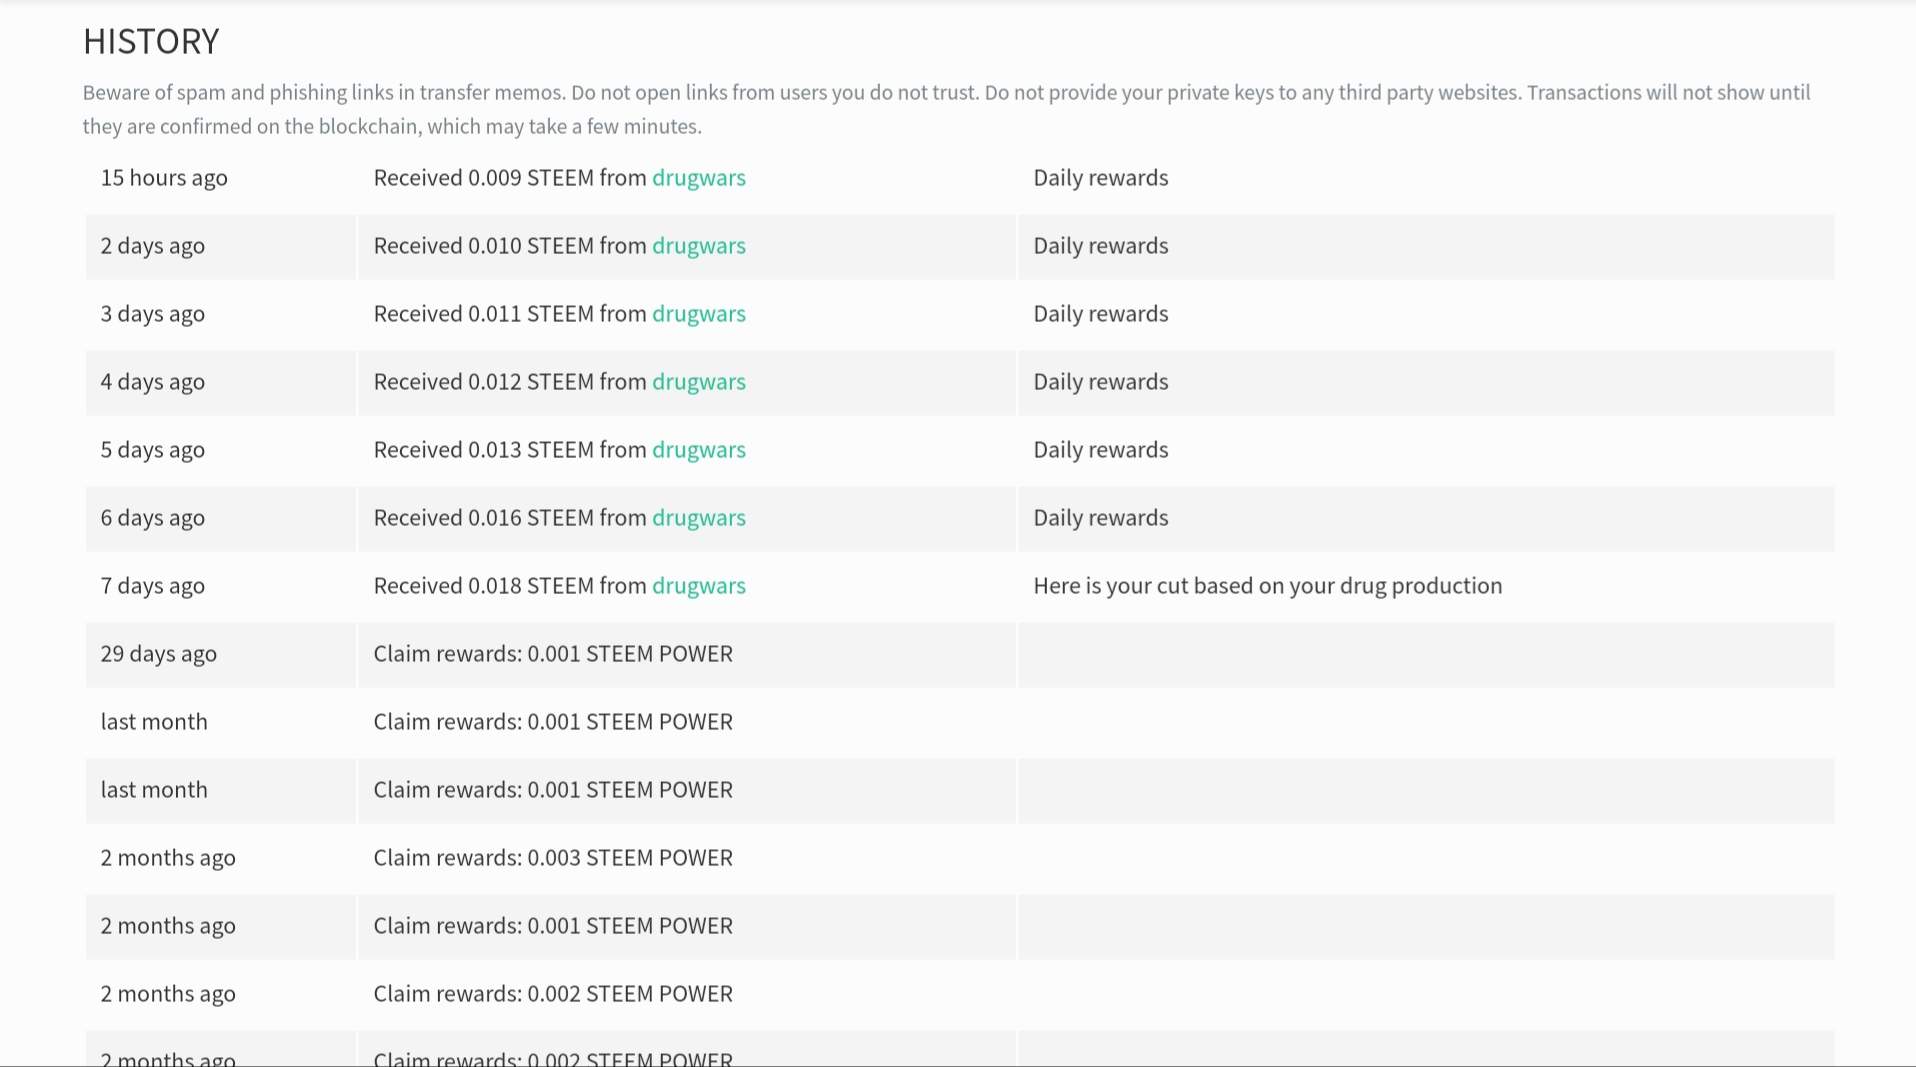
Task: Click 'Daily rewards' memo in '2 days ago' row
Action: pos(1100,246)
